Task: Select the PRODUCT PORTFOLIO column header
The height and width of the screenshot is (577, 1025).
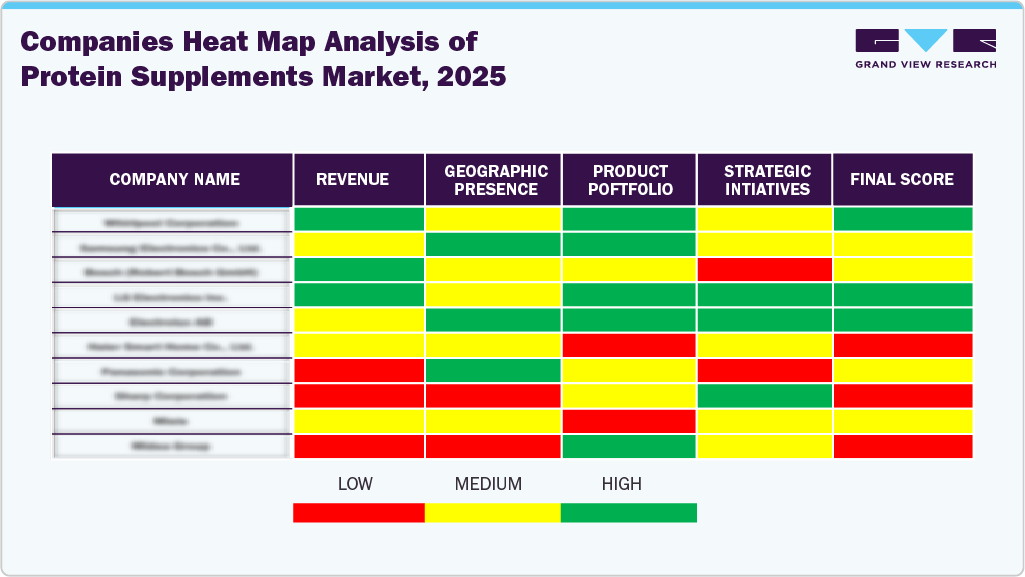Action: tap(630, 179)
